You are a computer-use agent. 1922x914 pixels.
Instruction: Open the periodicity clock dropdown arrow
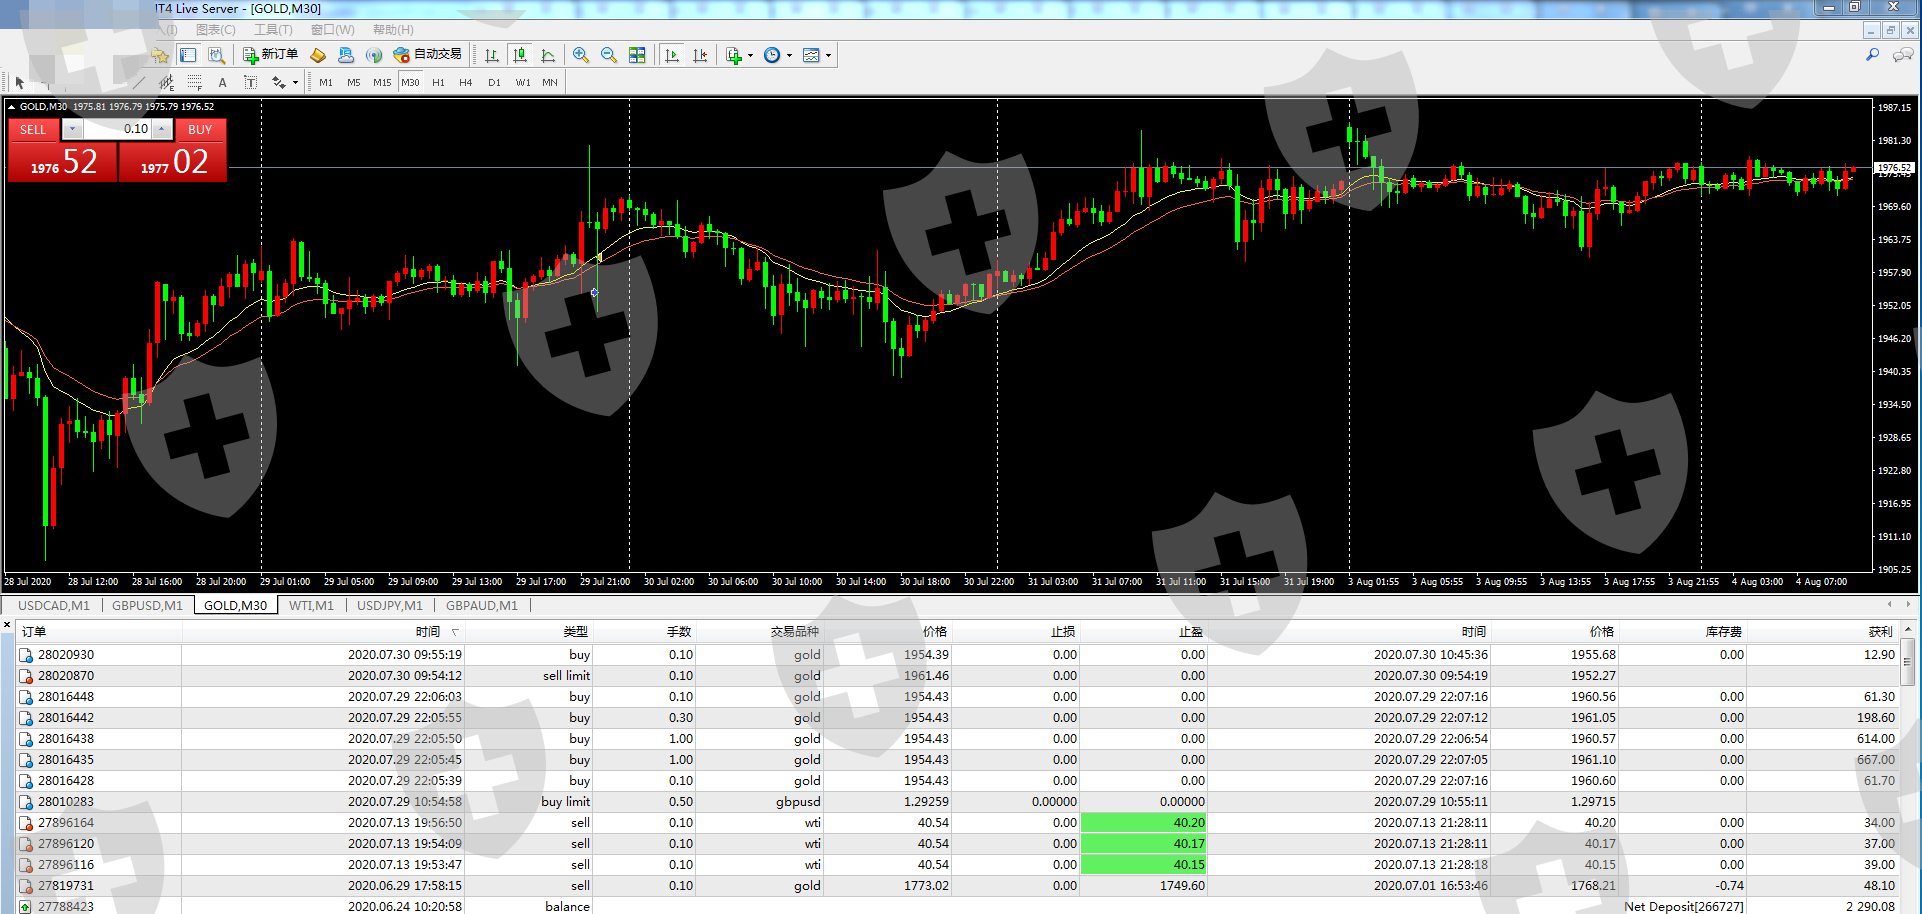click(790, 56)
